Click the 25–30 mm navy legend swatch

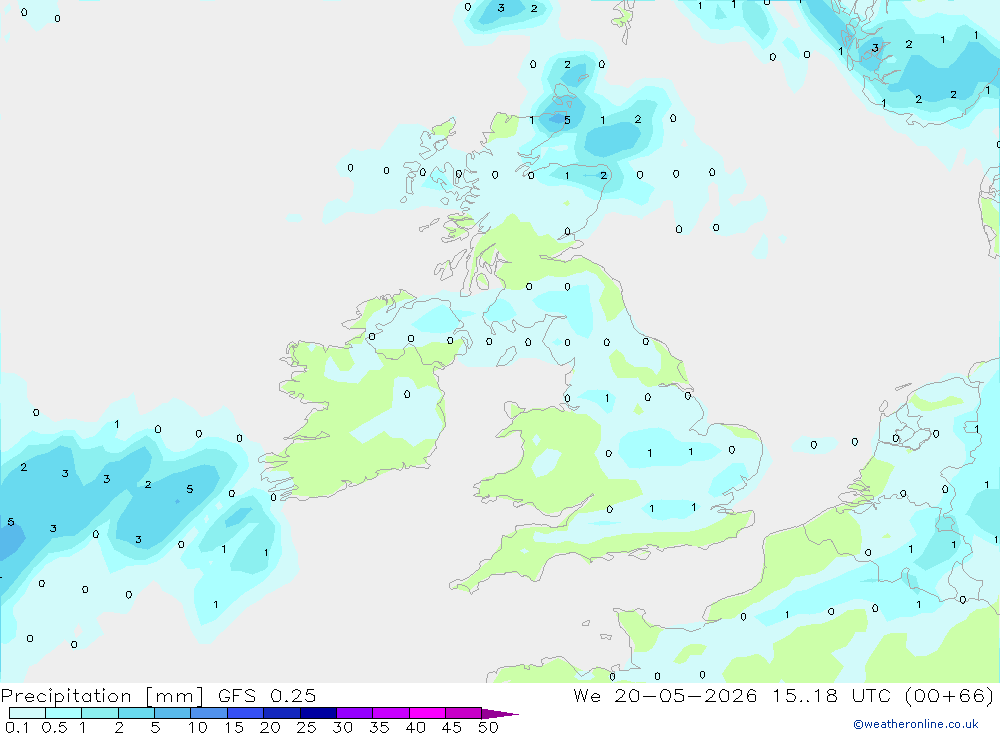pyautogui.click(x=318, y=713)
